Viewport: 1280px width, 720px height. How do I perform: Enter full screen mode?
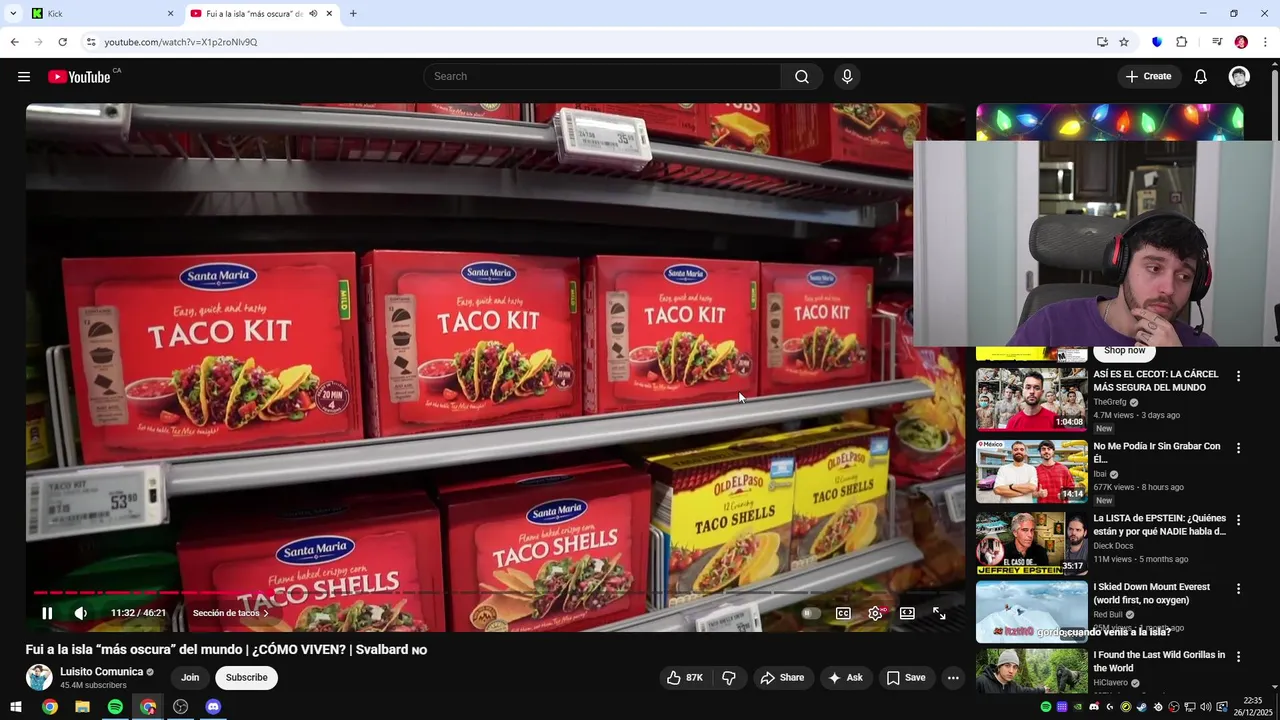(x=939, y=613)
